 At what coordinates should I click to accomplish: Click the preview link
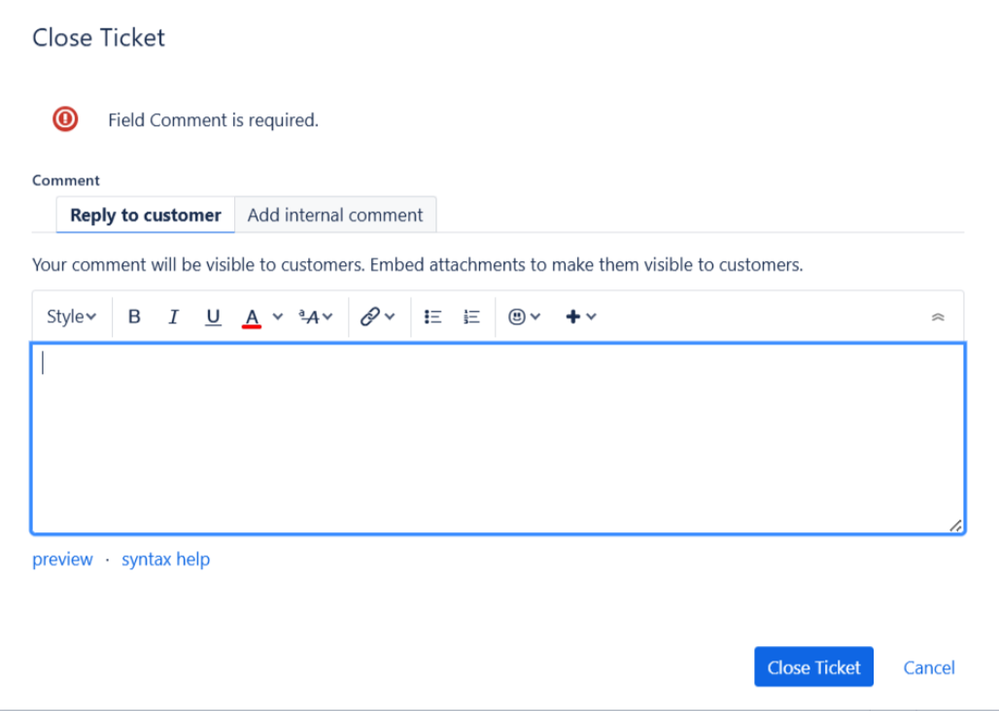pyautogui.click(x=62, y=559)
